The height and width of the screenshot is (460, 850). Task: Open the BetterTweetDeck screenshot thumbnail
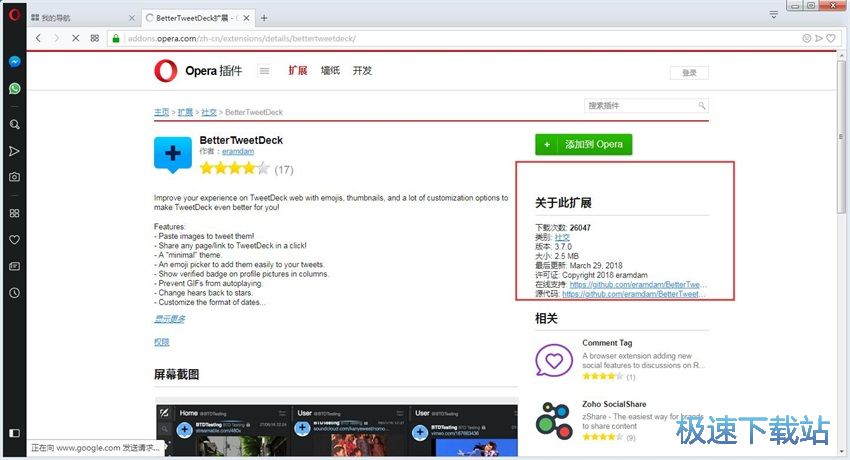tap(337, 430)
